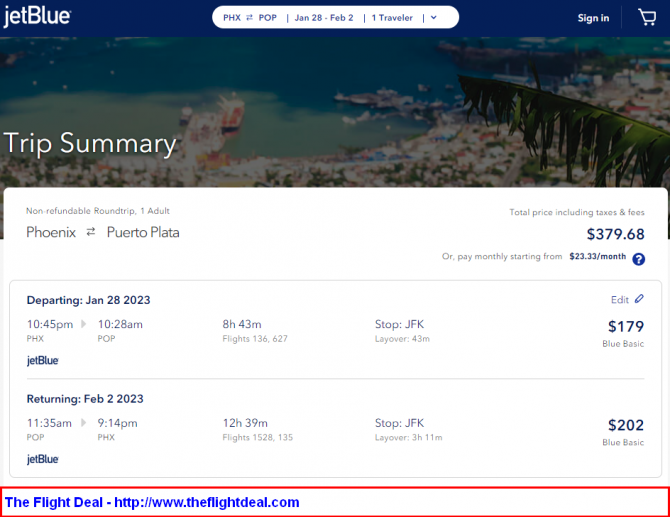Click Non-refundable Roundtrip, 1 Adult text

pyautogui.click(x=98, y=211)
